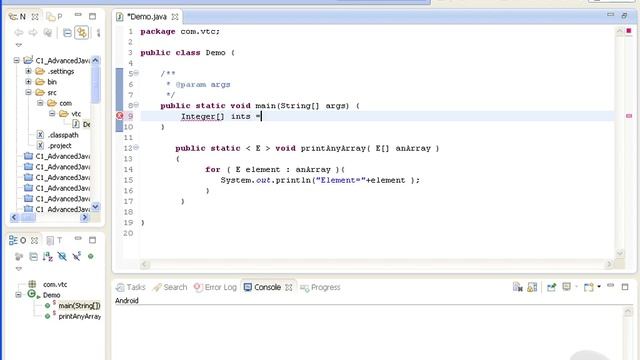Image resolution: width=640 pixels, height=360 pixels.
Task: Click the Clear Console icon
Action: coord(518,287)
